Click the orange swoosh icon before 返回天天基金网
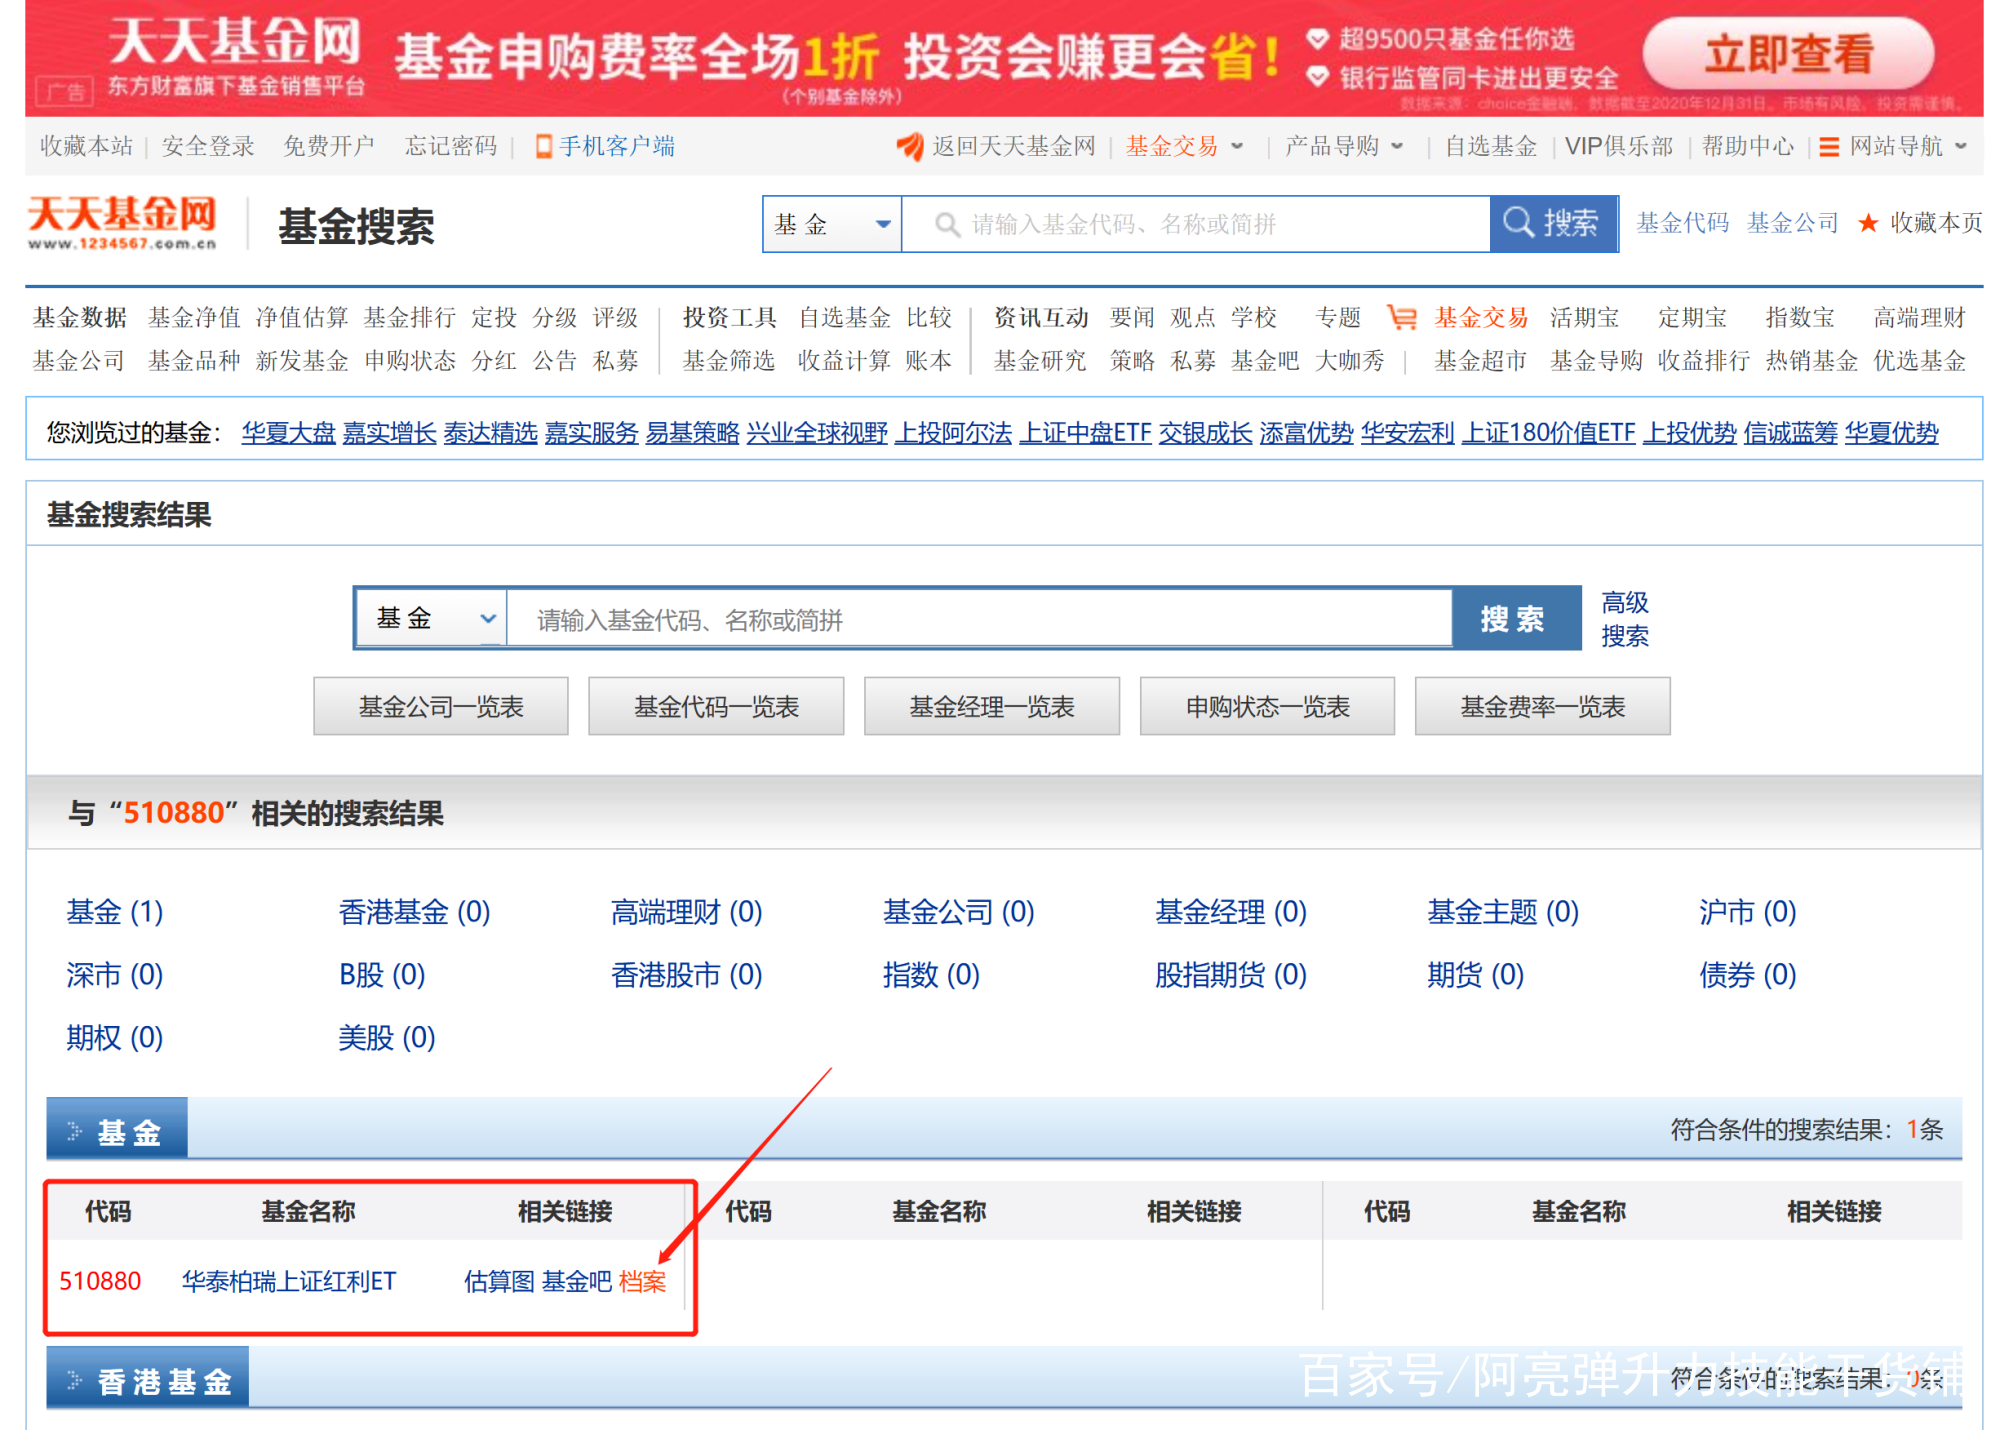Screen dimensions: 2000x1430 910,146
